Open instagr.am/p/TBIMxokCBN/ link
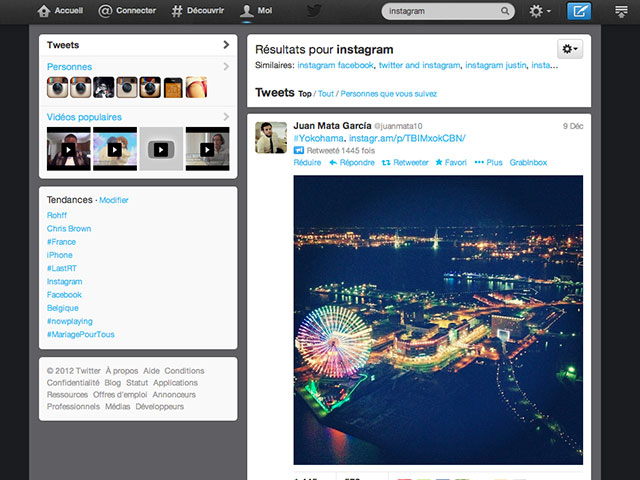The height and width of the screenshot is (480, 640). [407, 138]
